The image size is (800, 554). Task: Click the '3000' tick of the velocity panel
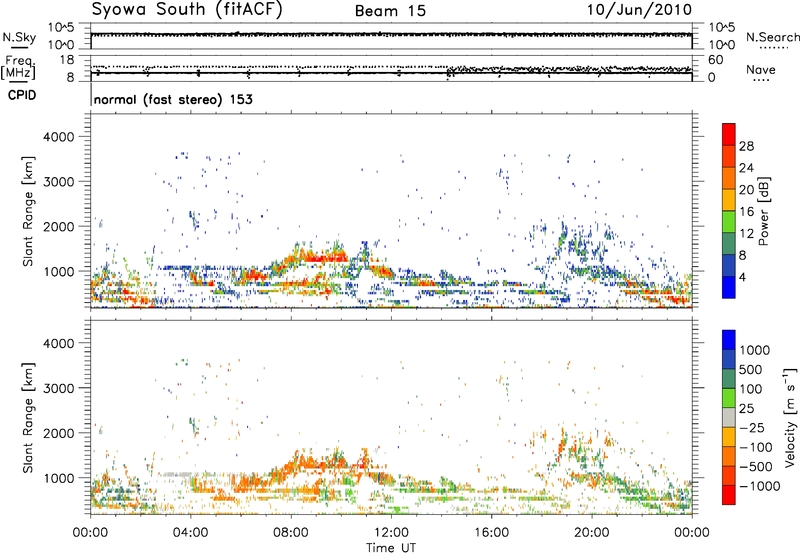tap(59, 388)
